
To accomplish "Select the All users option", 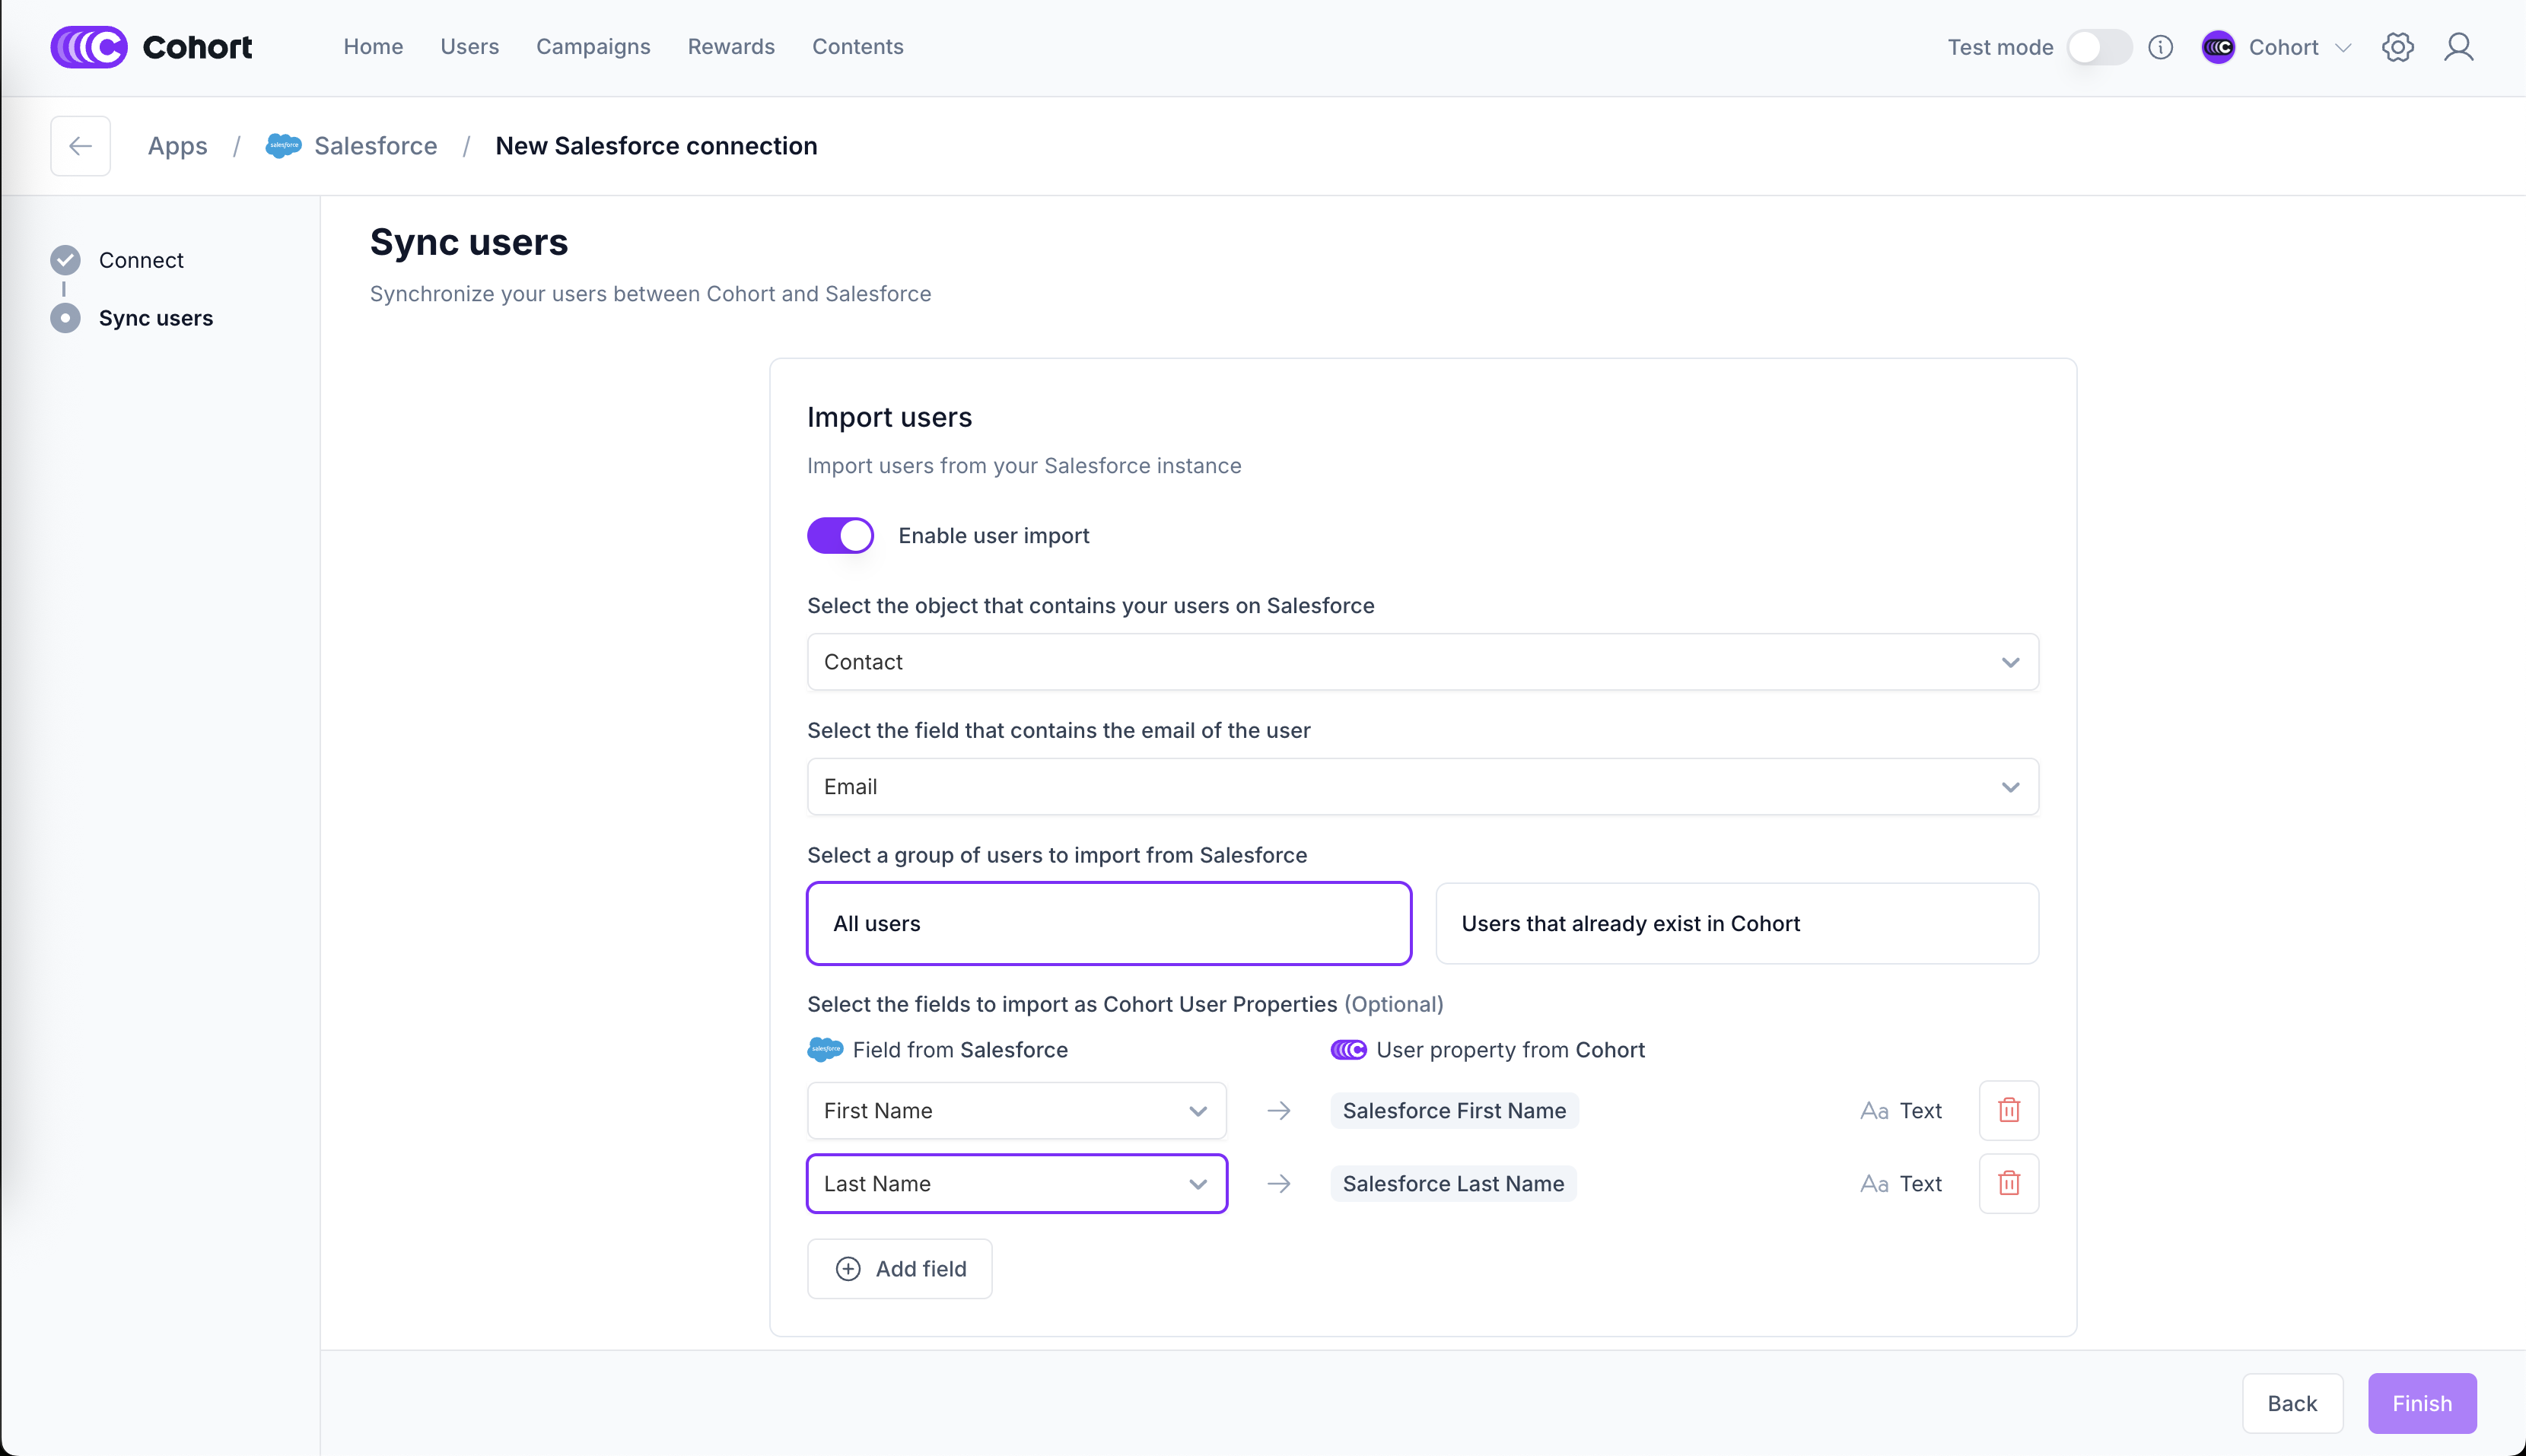I will click(x=1108, y=923).
